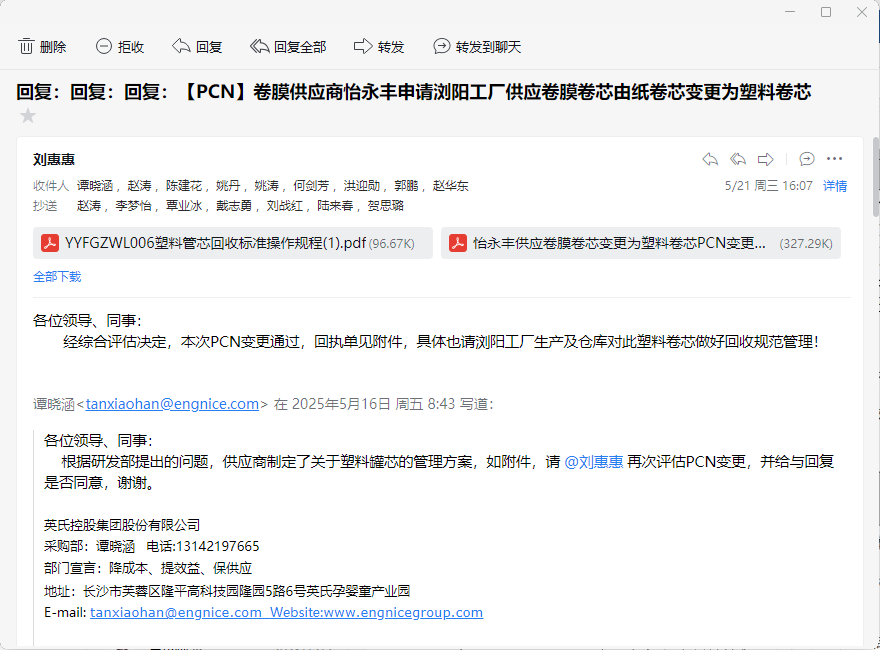Star this email with the star icon

point(28,116)
